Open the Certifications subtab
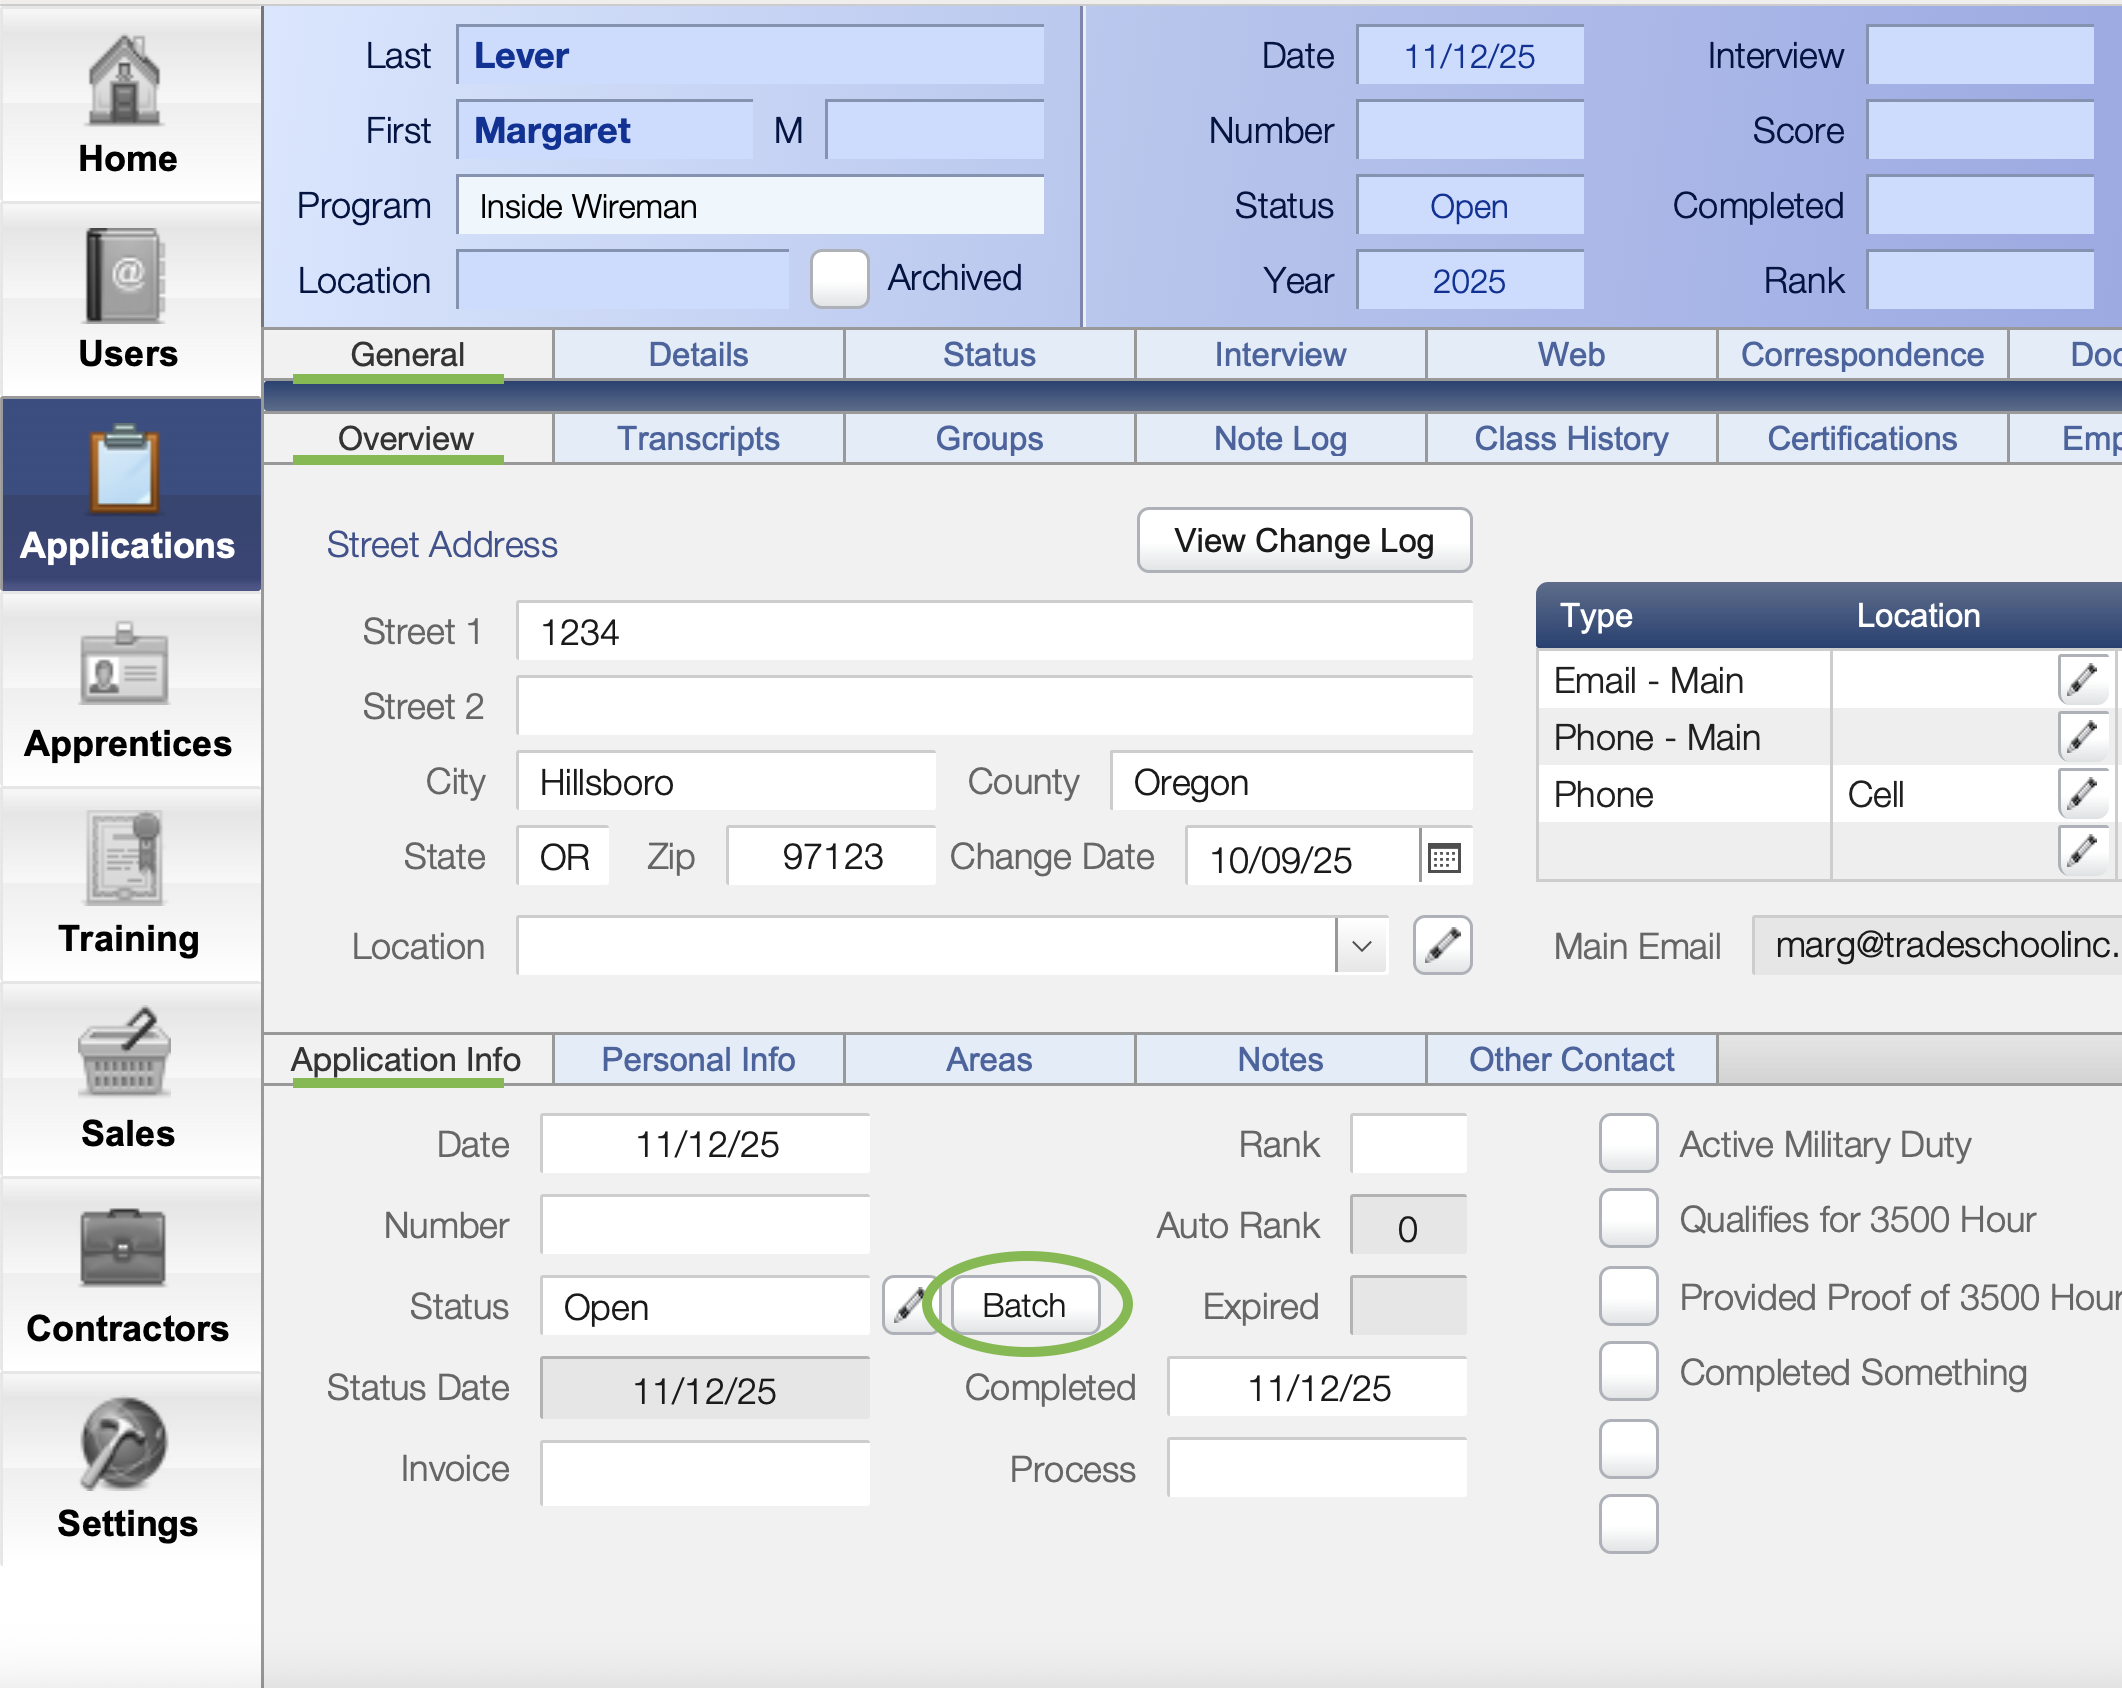 [1862, 439]
